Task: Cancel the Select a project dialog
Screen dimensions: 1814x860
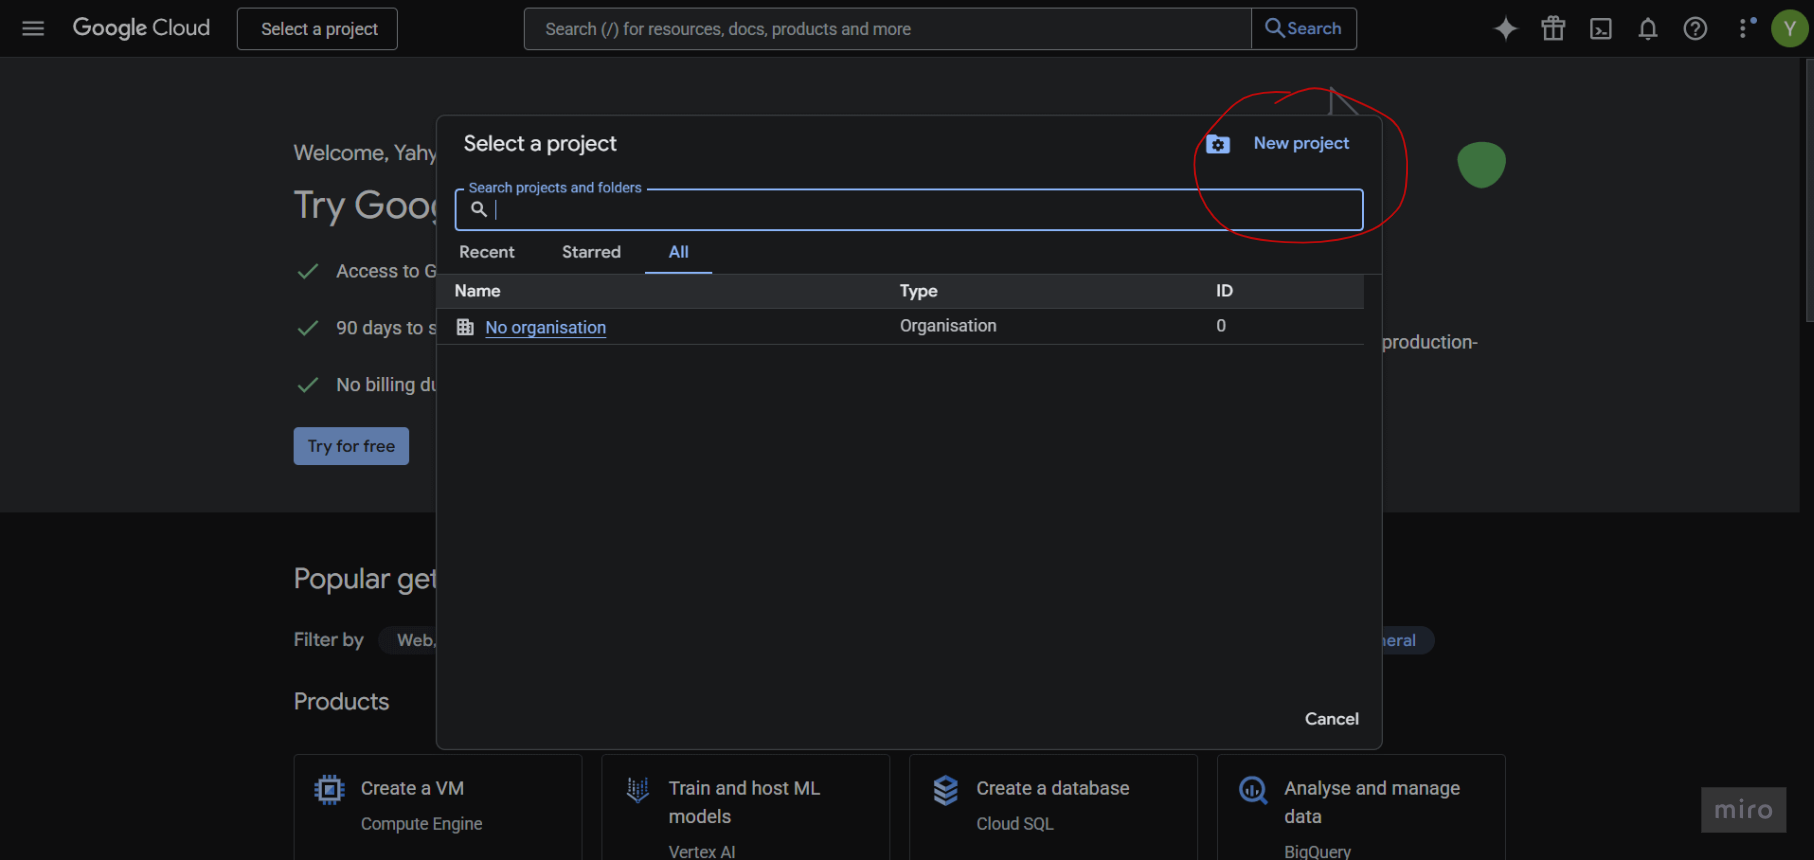Action: (x=1331, y=719)
